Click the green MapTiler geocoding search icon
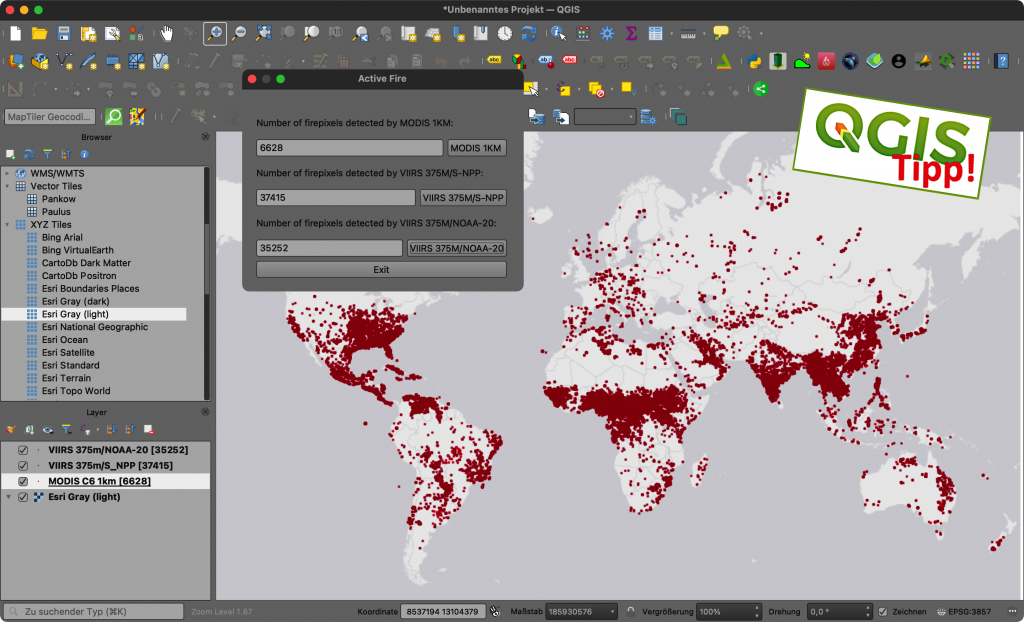 click(x=114, y=117)
